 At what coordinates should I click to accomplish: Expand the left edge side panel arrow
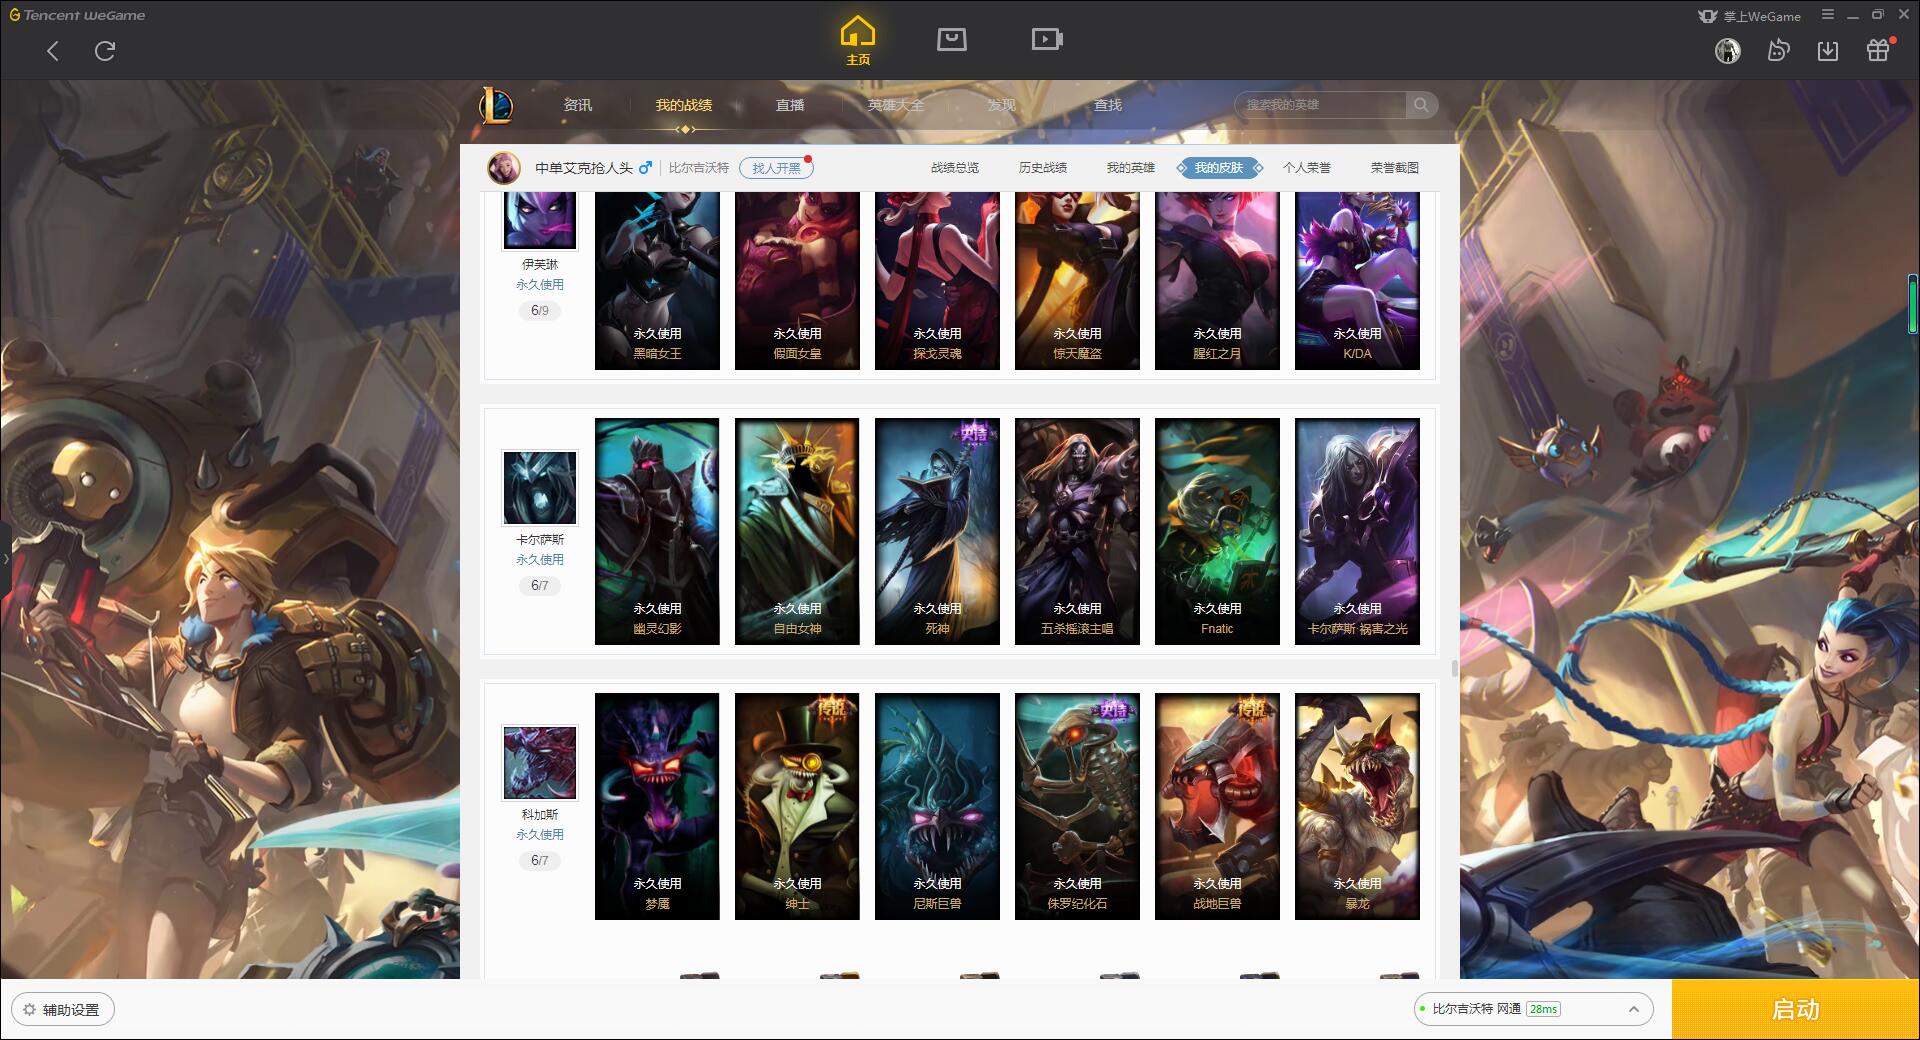[5, 558]
